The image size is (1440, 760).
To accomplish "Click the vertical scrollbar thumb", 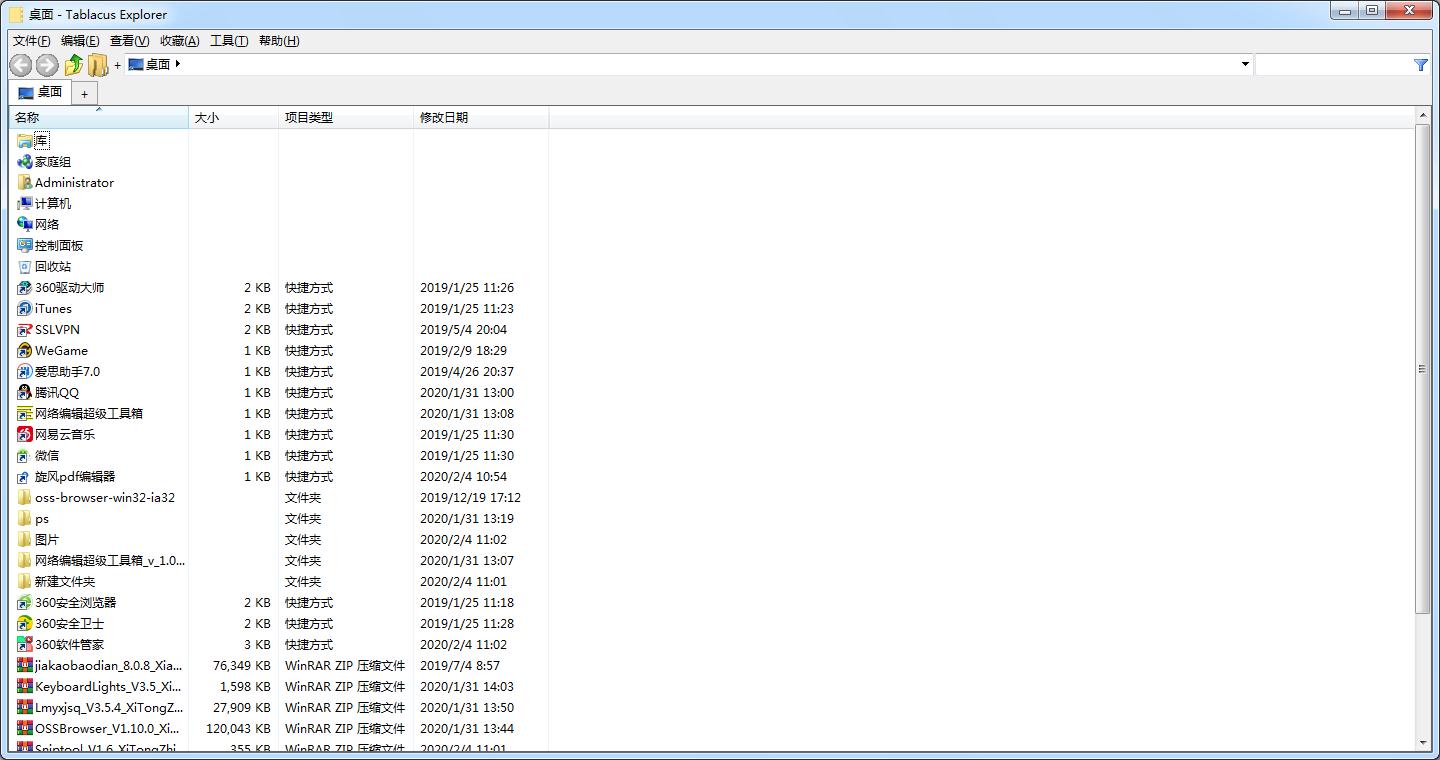I will [1423, 369].
